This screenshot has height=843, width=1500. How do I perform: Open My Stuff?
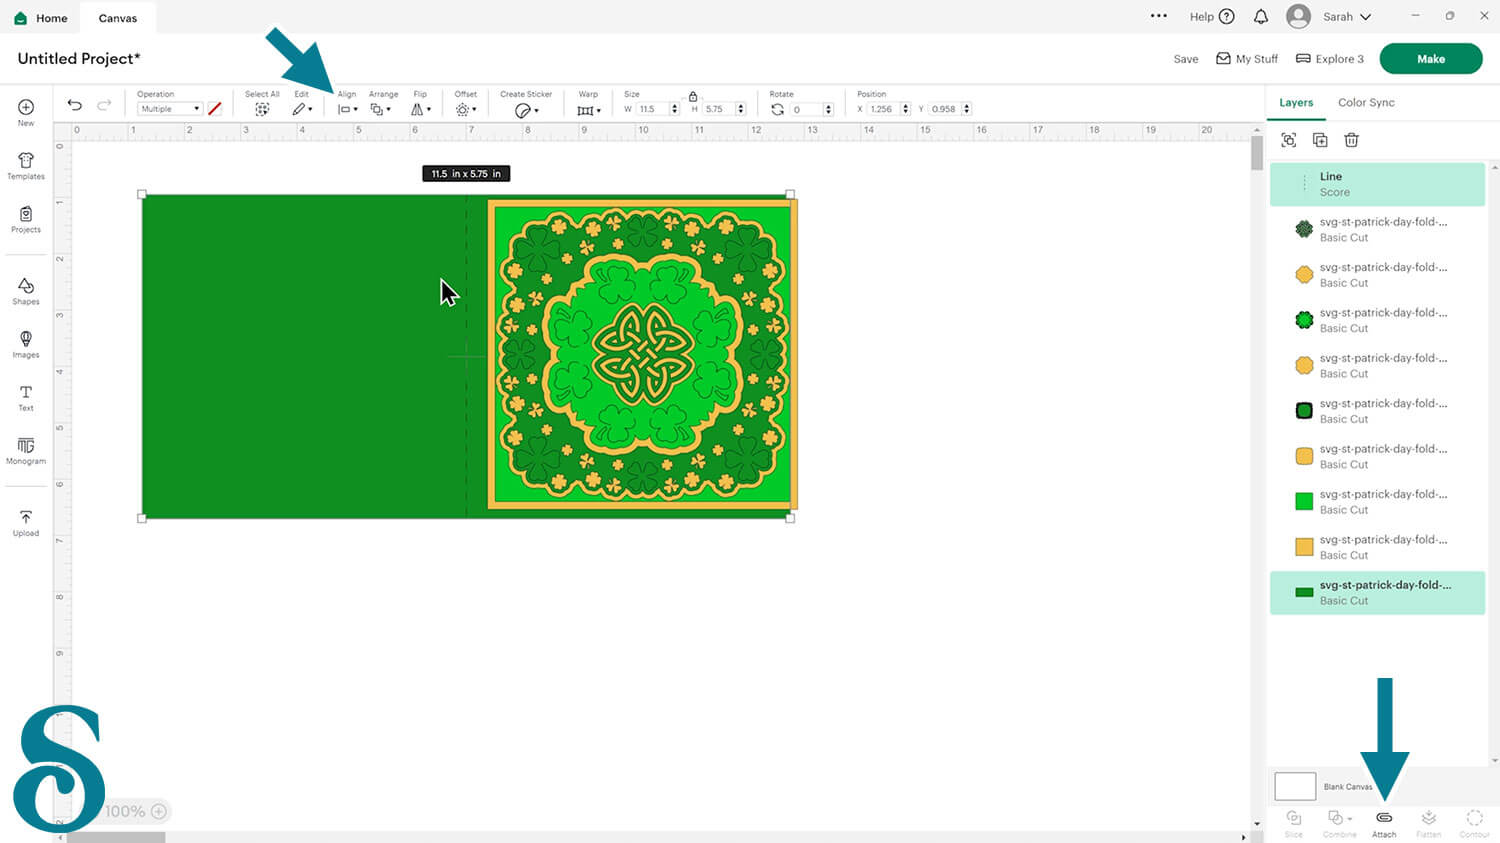coord(1247,59)
